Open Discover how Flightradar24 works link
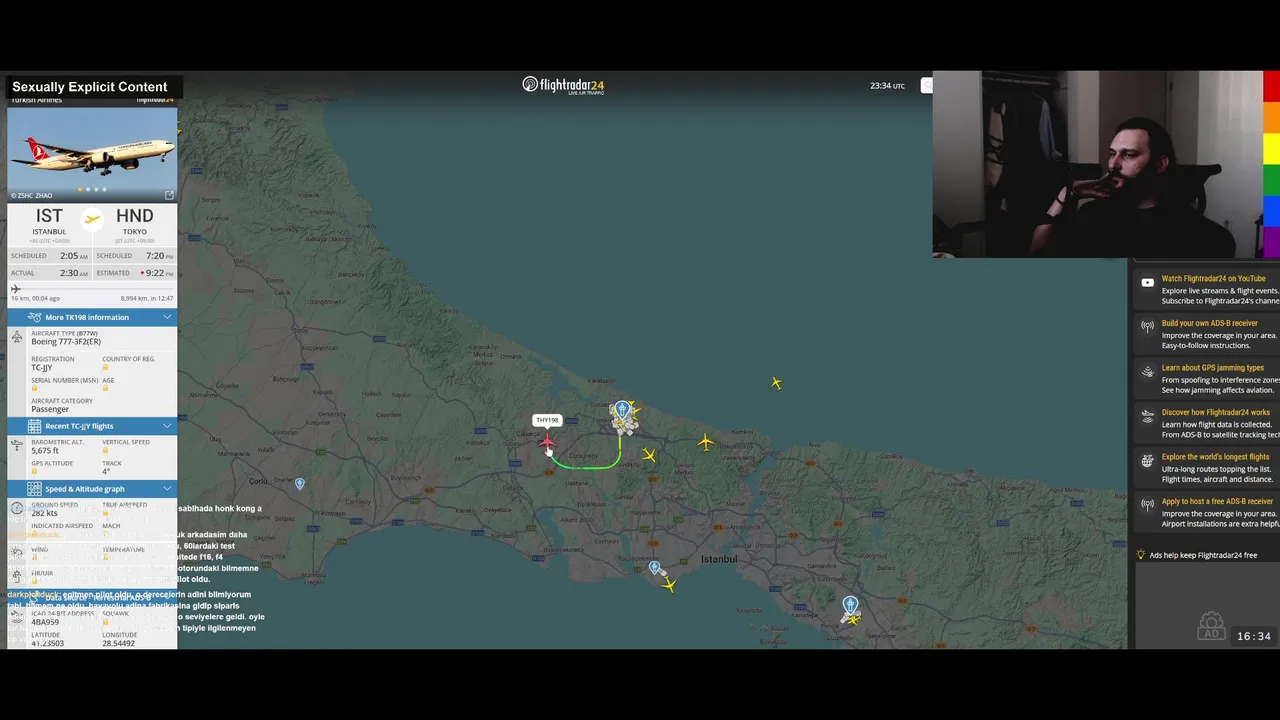 1215,412
